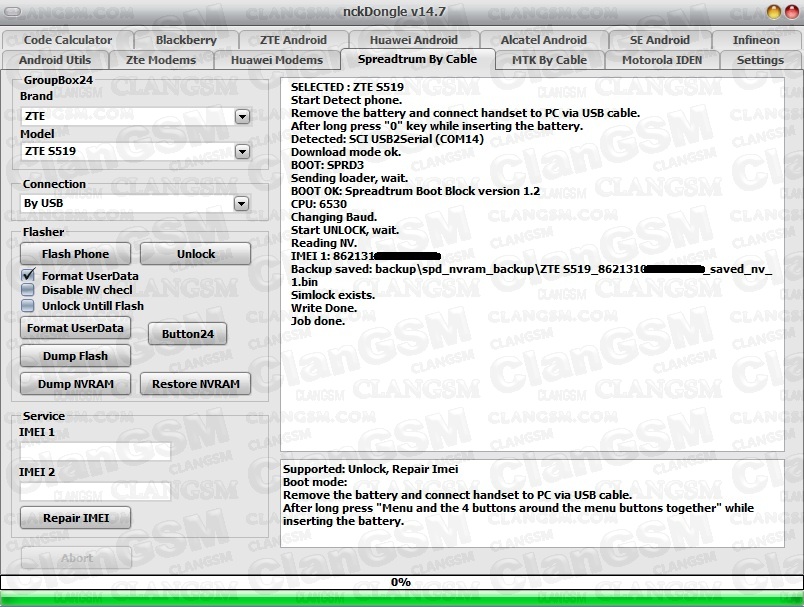Focus the IMEI 1 input field
804x607 pixels.
95,452
